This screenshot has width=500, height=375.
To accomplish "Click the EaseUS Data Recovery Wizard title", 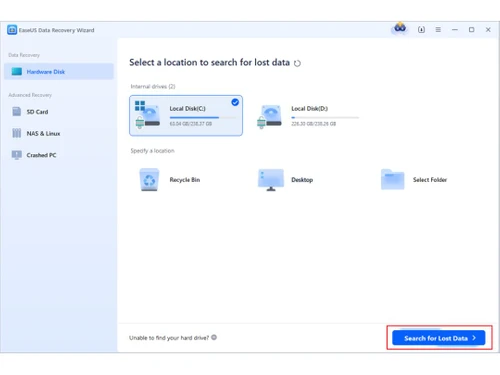I will coord(56,30).
